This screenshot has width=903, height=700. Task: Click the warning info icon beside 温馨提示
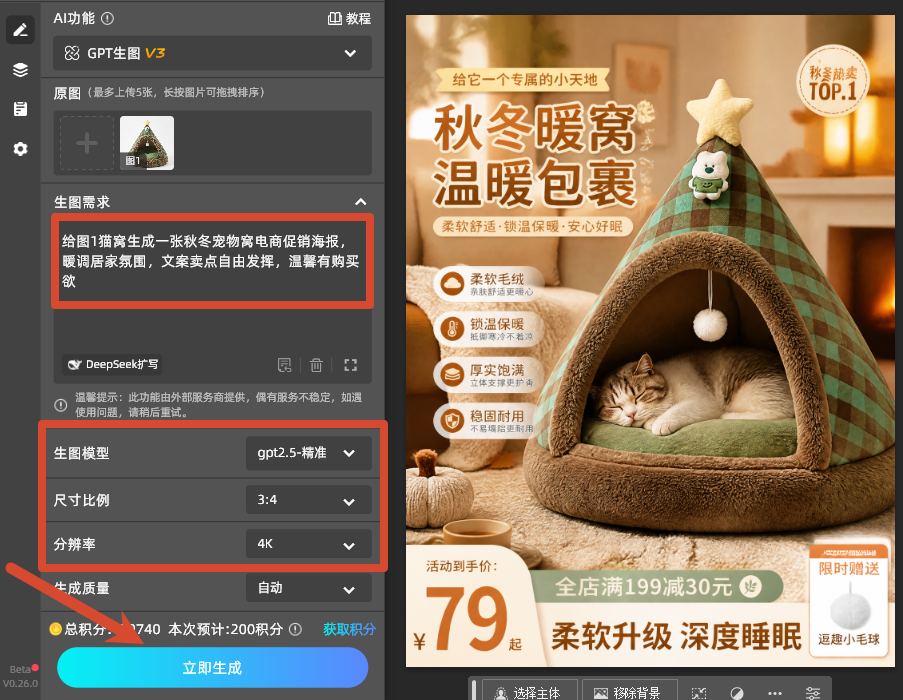tap(60, 405)
